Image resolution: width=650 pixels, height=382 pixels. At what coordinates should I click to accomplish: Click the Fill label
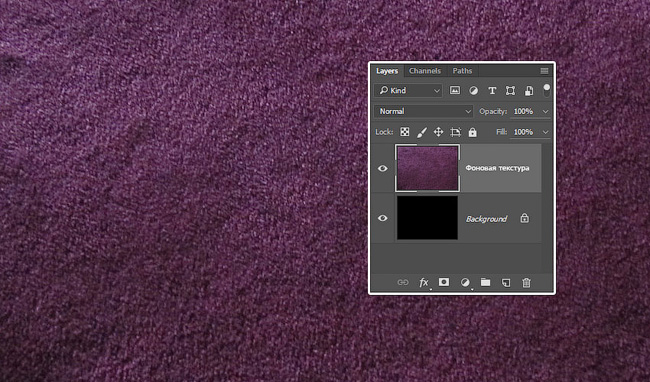coord(501,132)
